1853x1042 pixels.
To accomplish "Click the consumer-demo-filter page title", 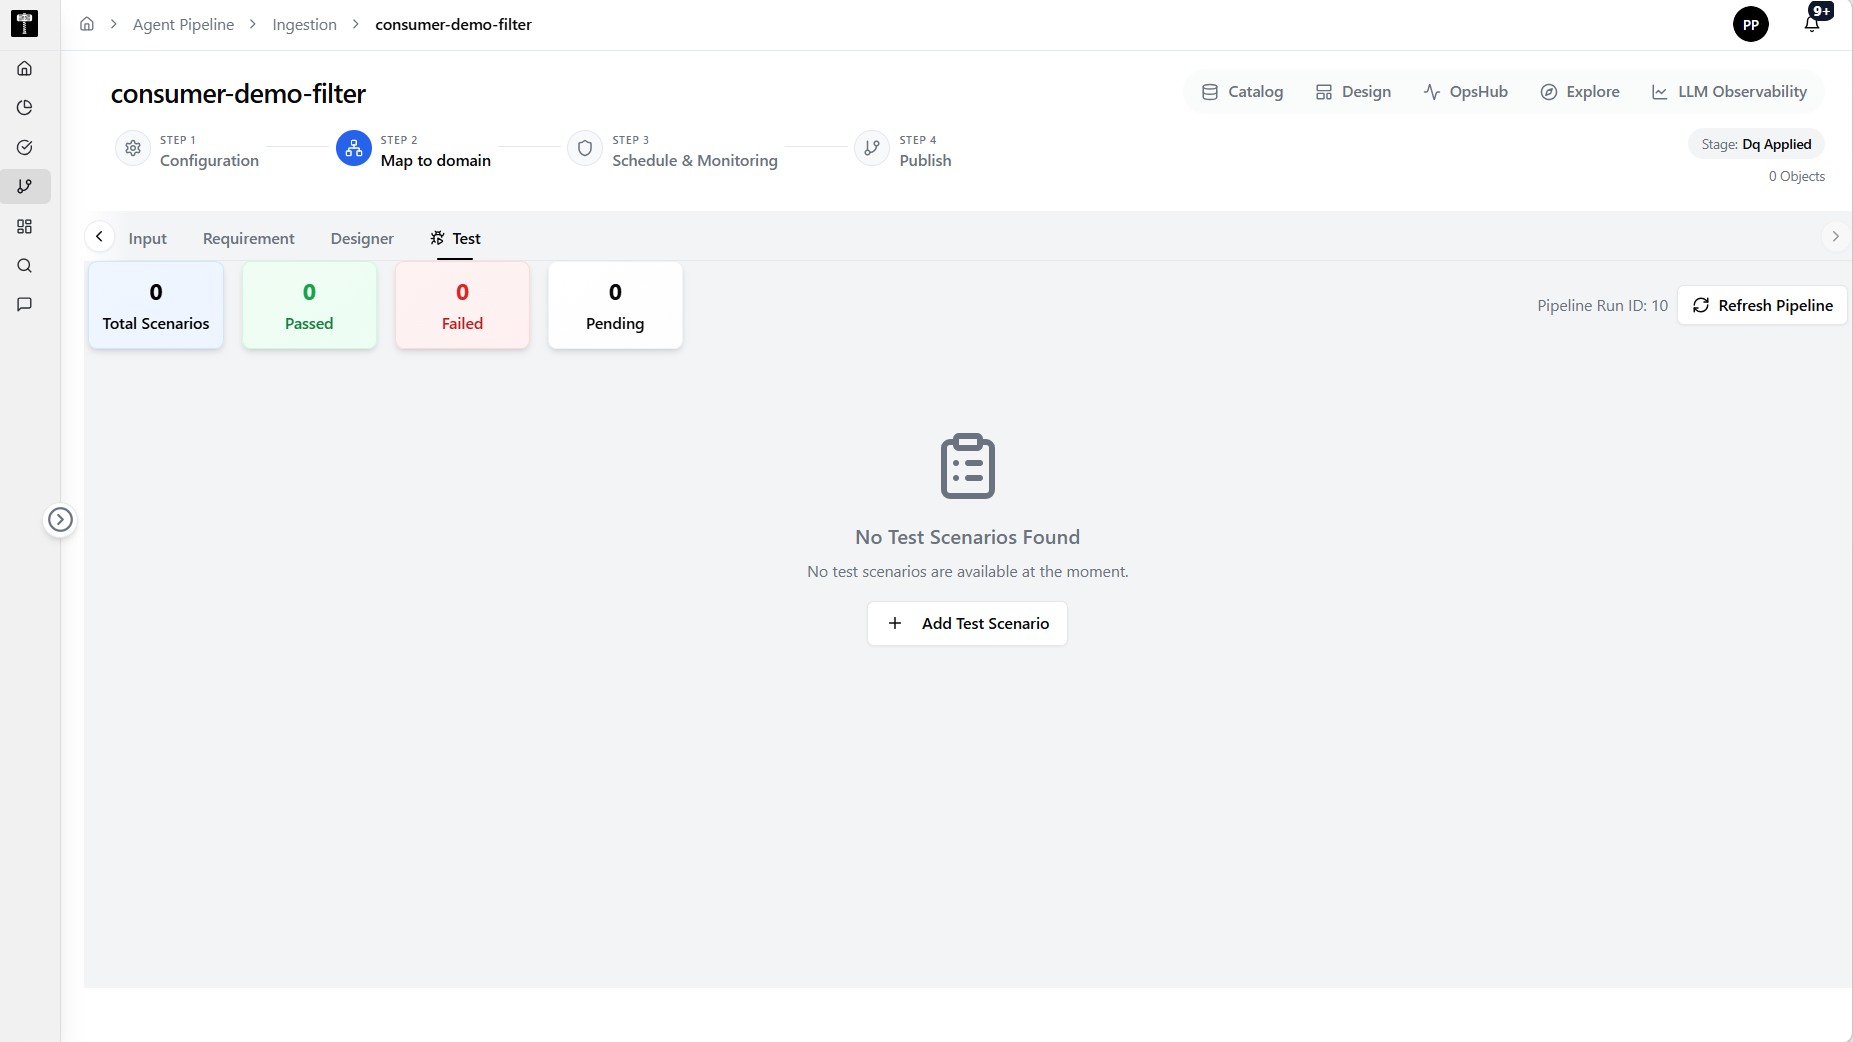I will pos(238,93).
